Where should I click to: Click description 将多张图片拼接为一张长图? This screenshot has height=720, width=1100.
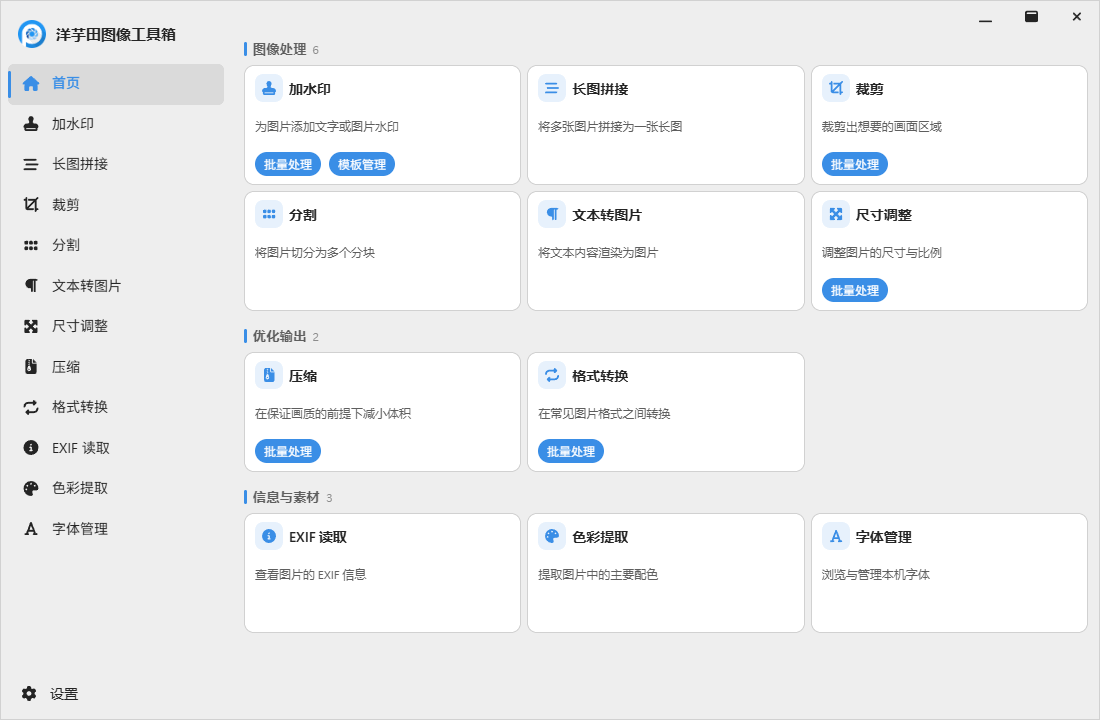click(x=610, y=127)
